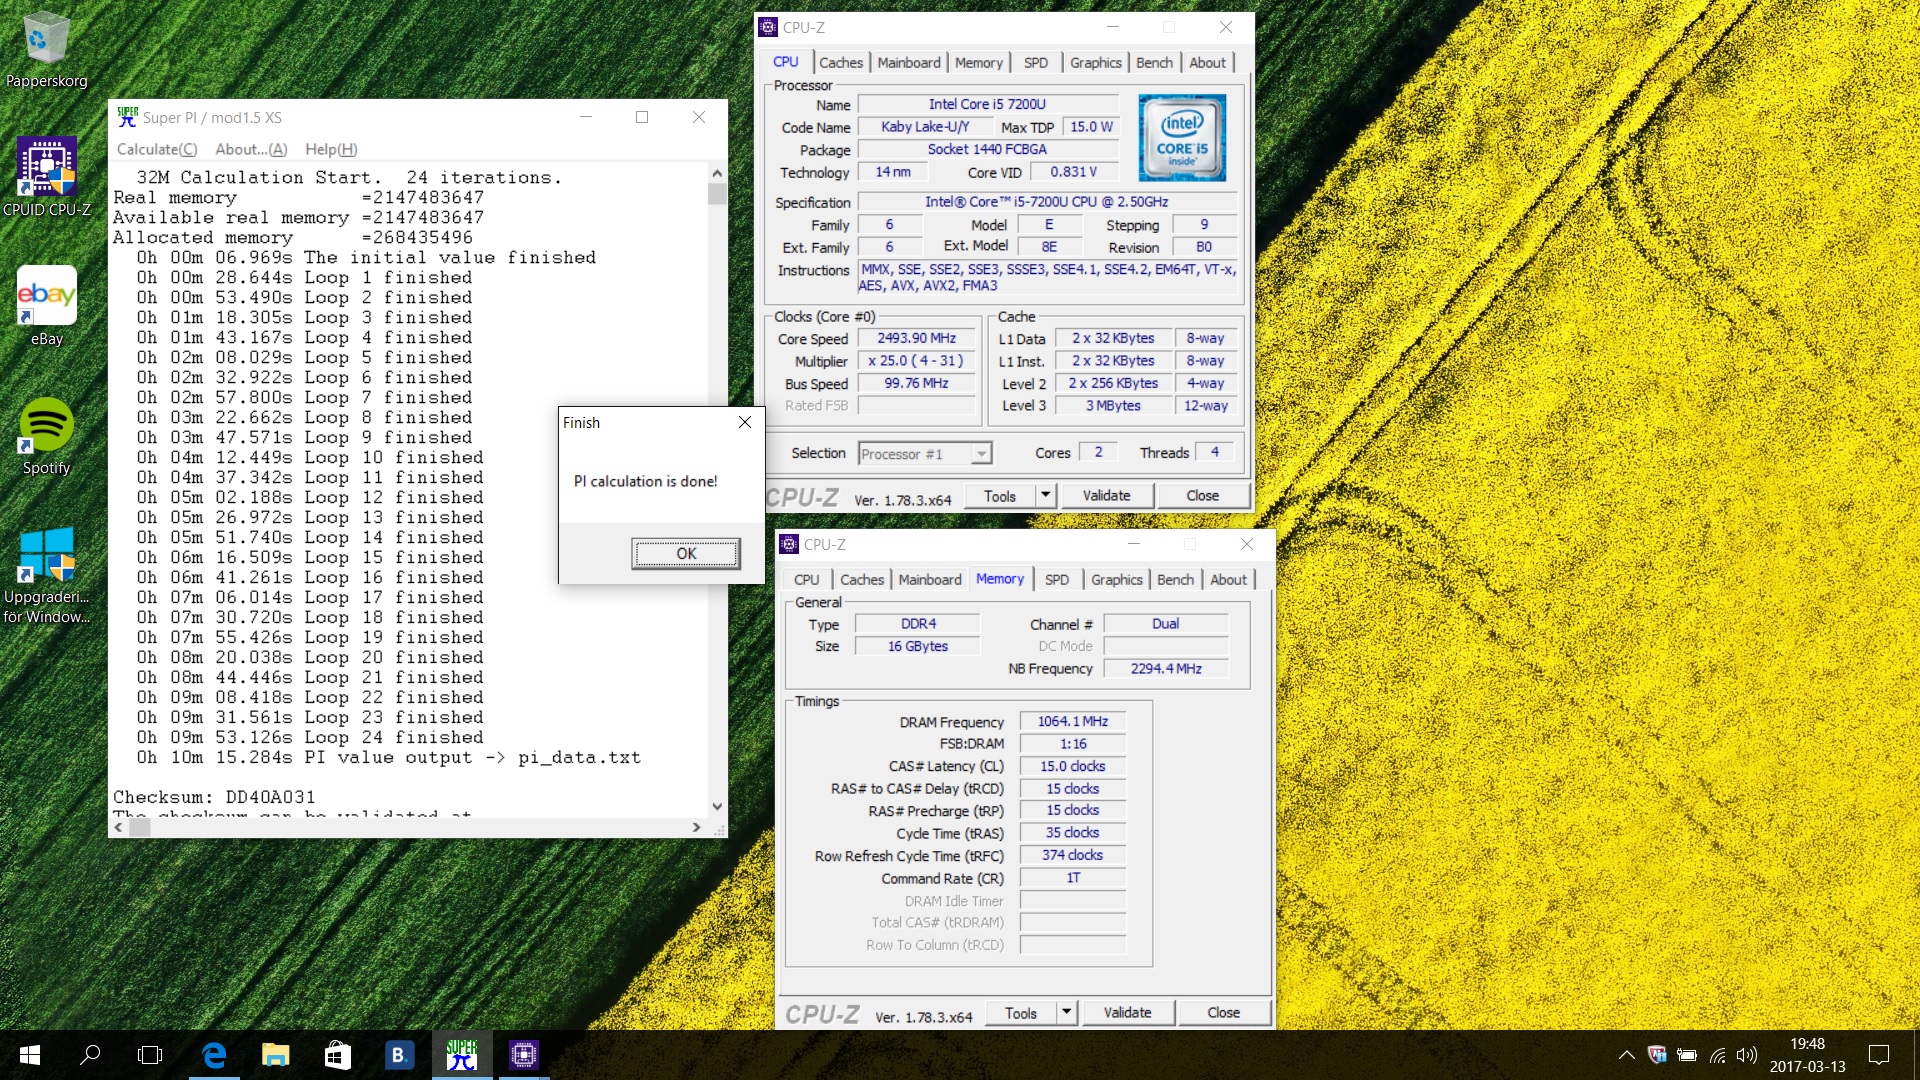Click the Super PI vertical scrollbar down arrow
Image resolution: width=1920 pixels, height=1080 pixels.
717,806
